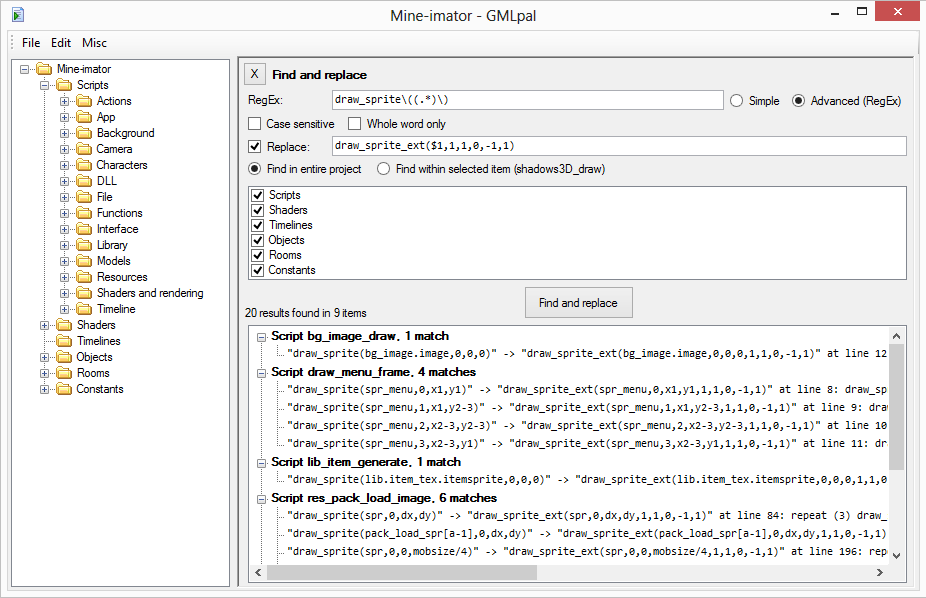Screen dimensions: 926x598
Task: Click the results horizontal scrollbar right arrow
Action: pyautogui.click(x=879, y=572)
